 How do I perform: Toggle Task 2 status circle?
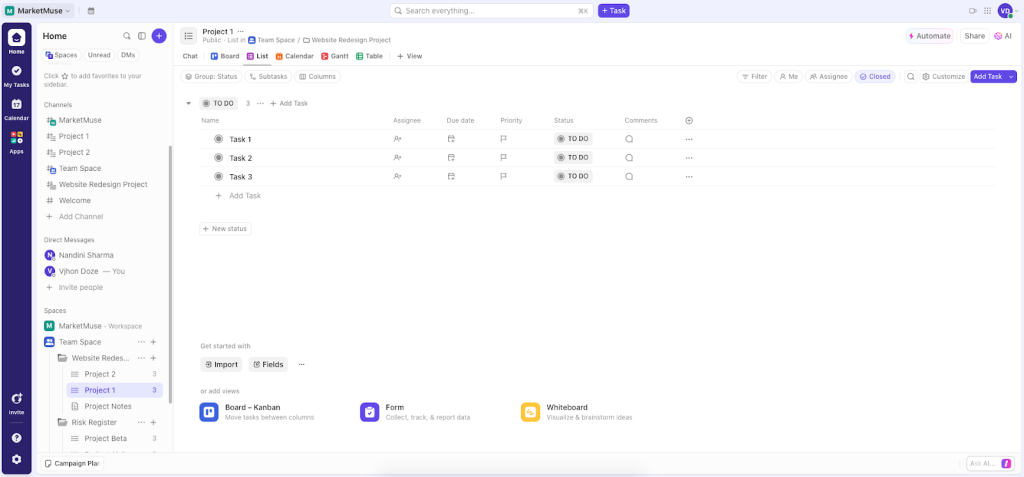(219, 157)
